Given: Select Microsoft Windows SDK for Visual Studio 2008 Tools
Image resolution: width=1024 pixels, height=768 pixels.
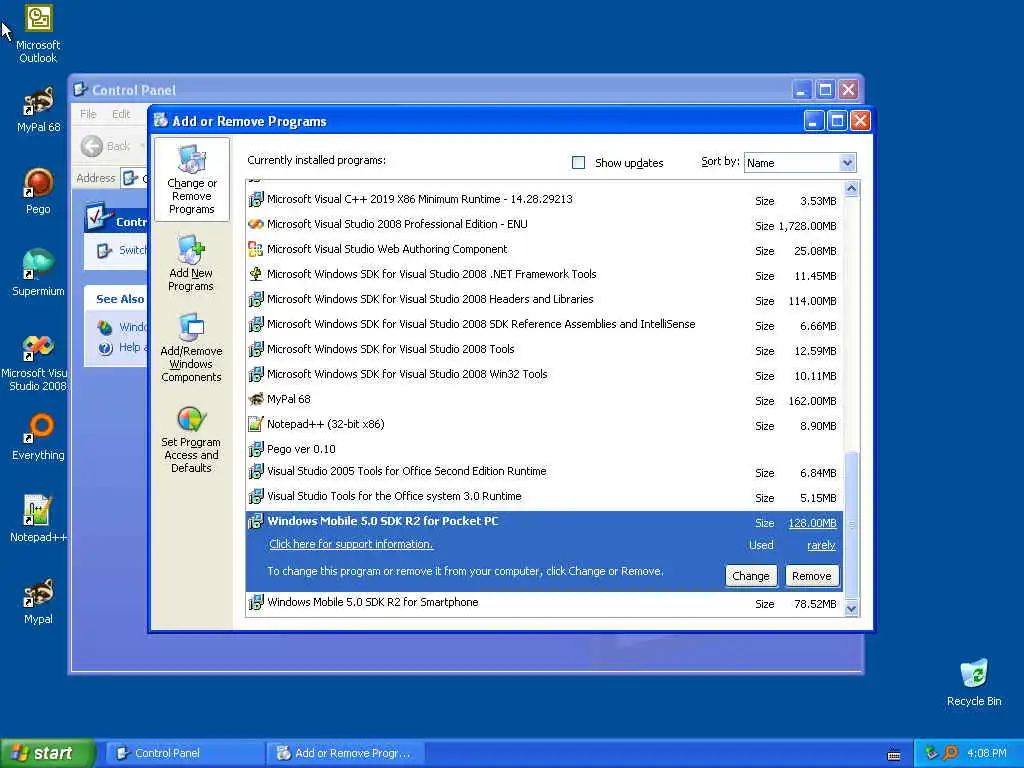Looking at the screenshot, I should click(544, 349).
